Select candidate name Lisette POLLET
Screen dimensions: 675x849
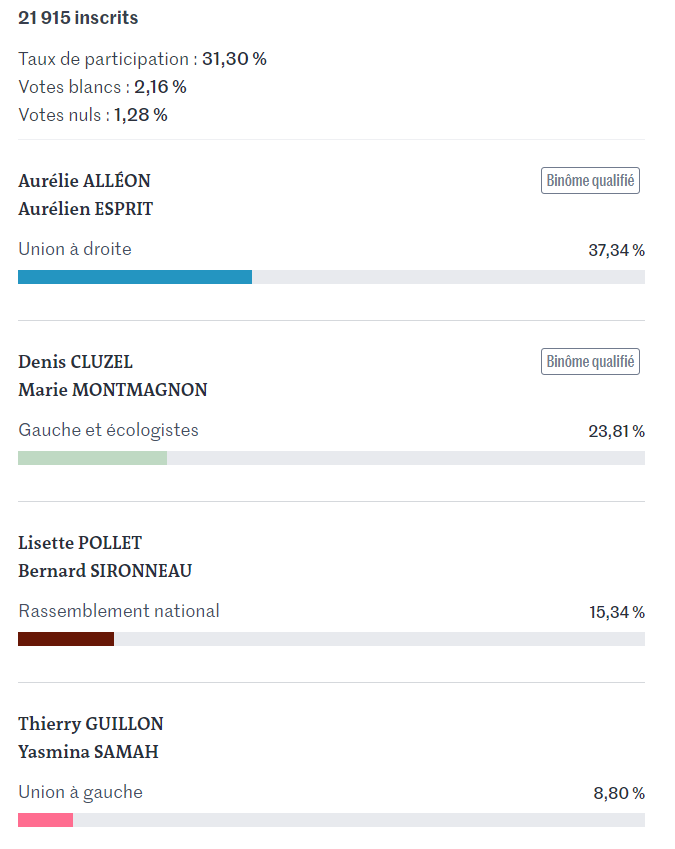[x=80, y=543]
